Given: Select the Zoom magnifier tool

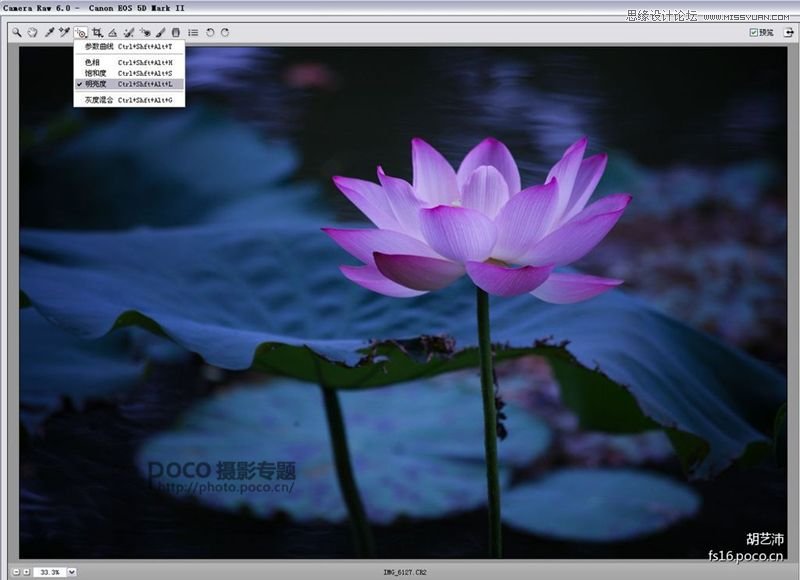Looking at the screenshot, I should click(17, 32).
